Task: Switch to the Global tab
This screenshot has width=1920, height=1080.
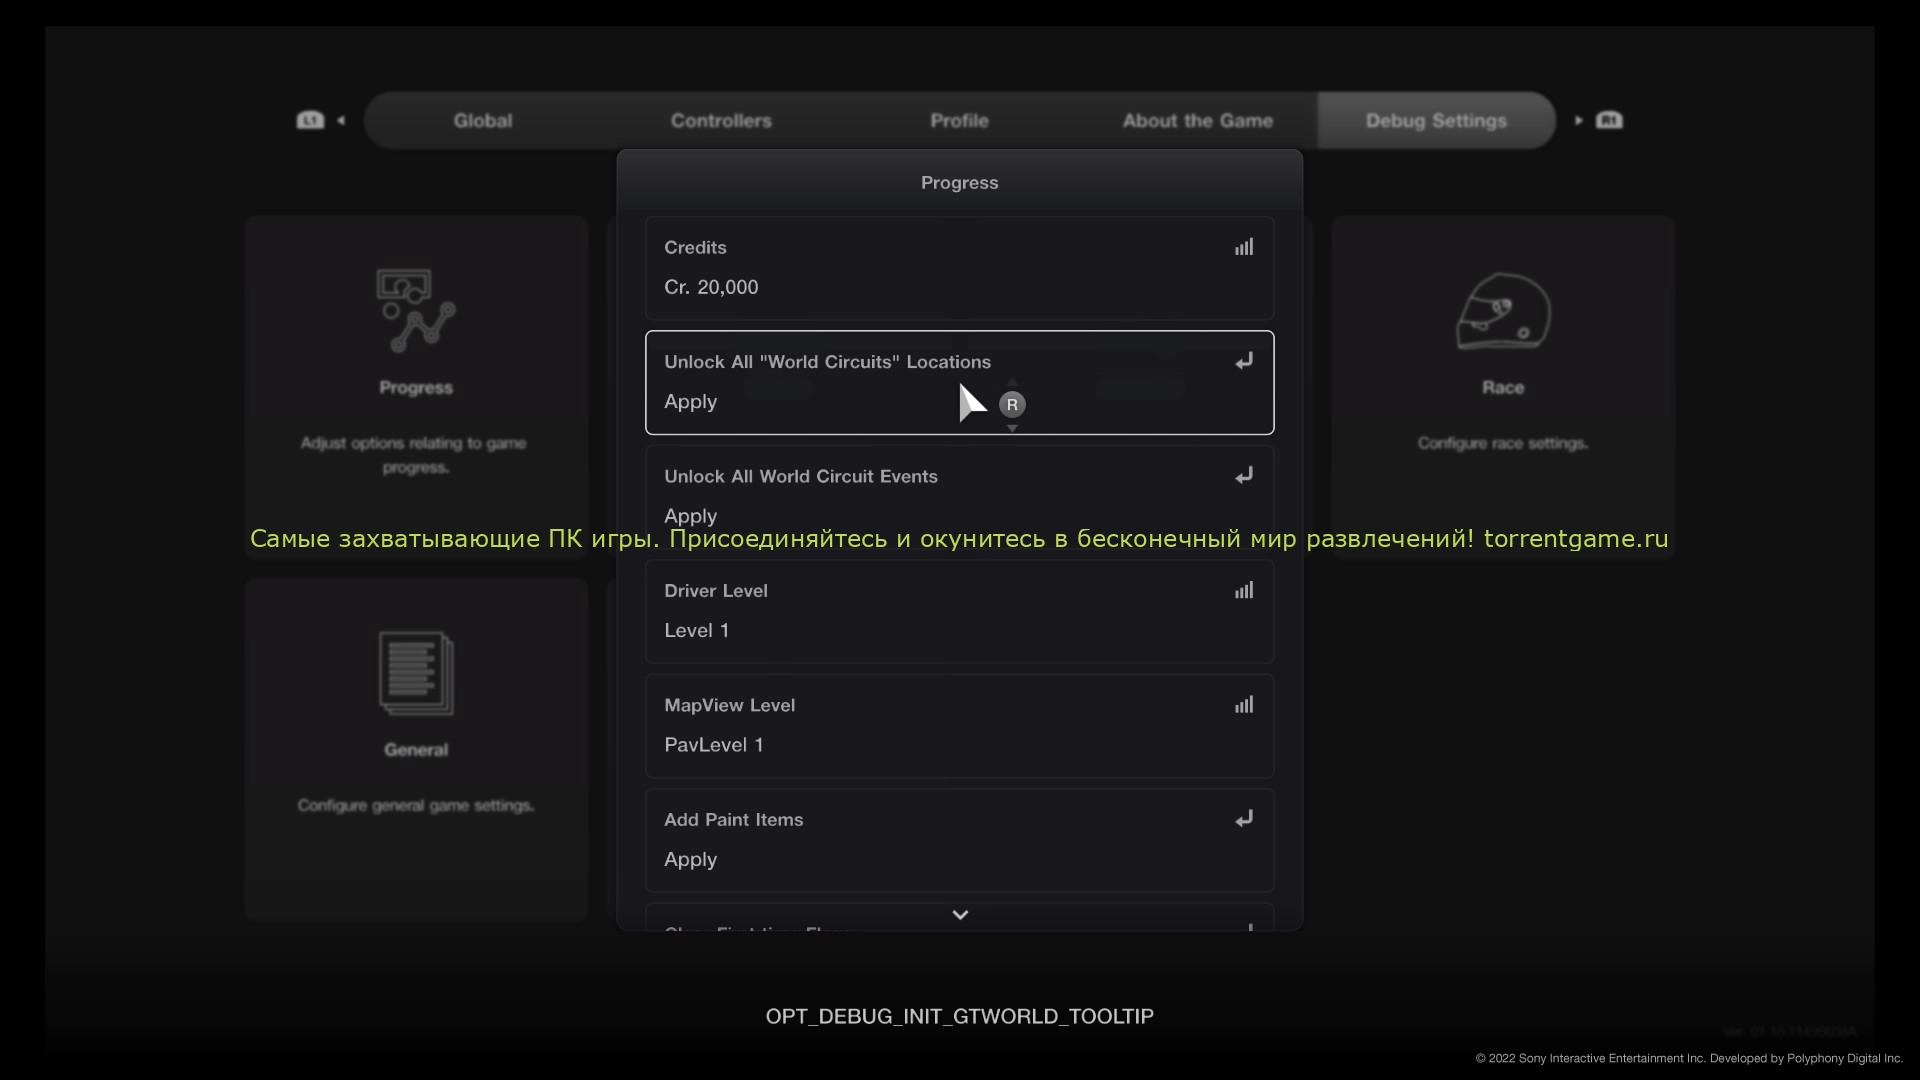Action: coord(483,121)
